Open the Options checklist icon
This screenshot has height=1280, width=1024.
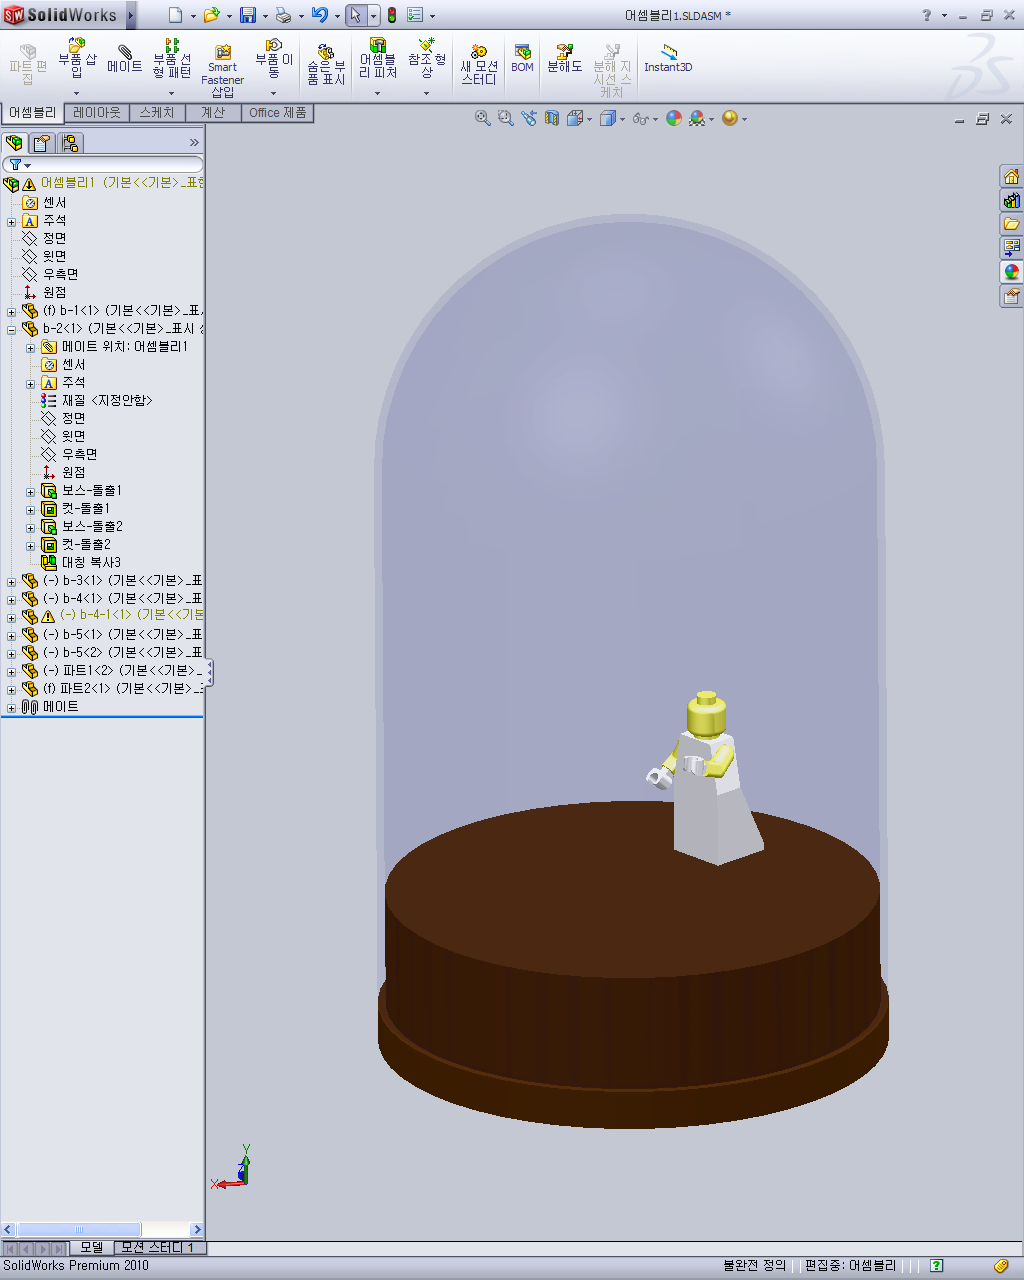click(416, 15)
